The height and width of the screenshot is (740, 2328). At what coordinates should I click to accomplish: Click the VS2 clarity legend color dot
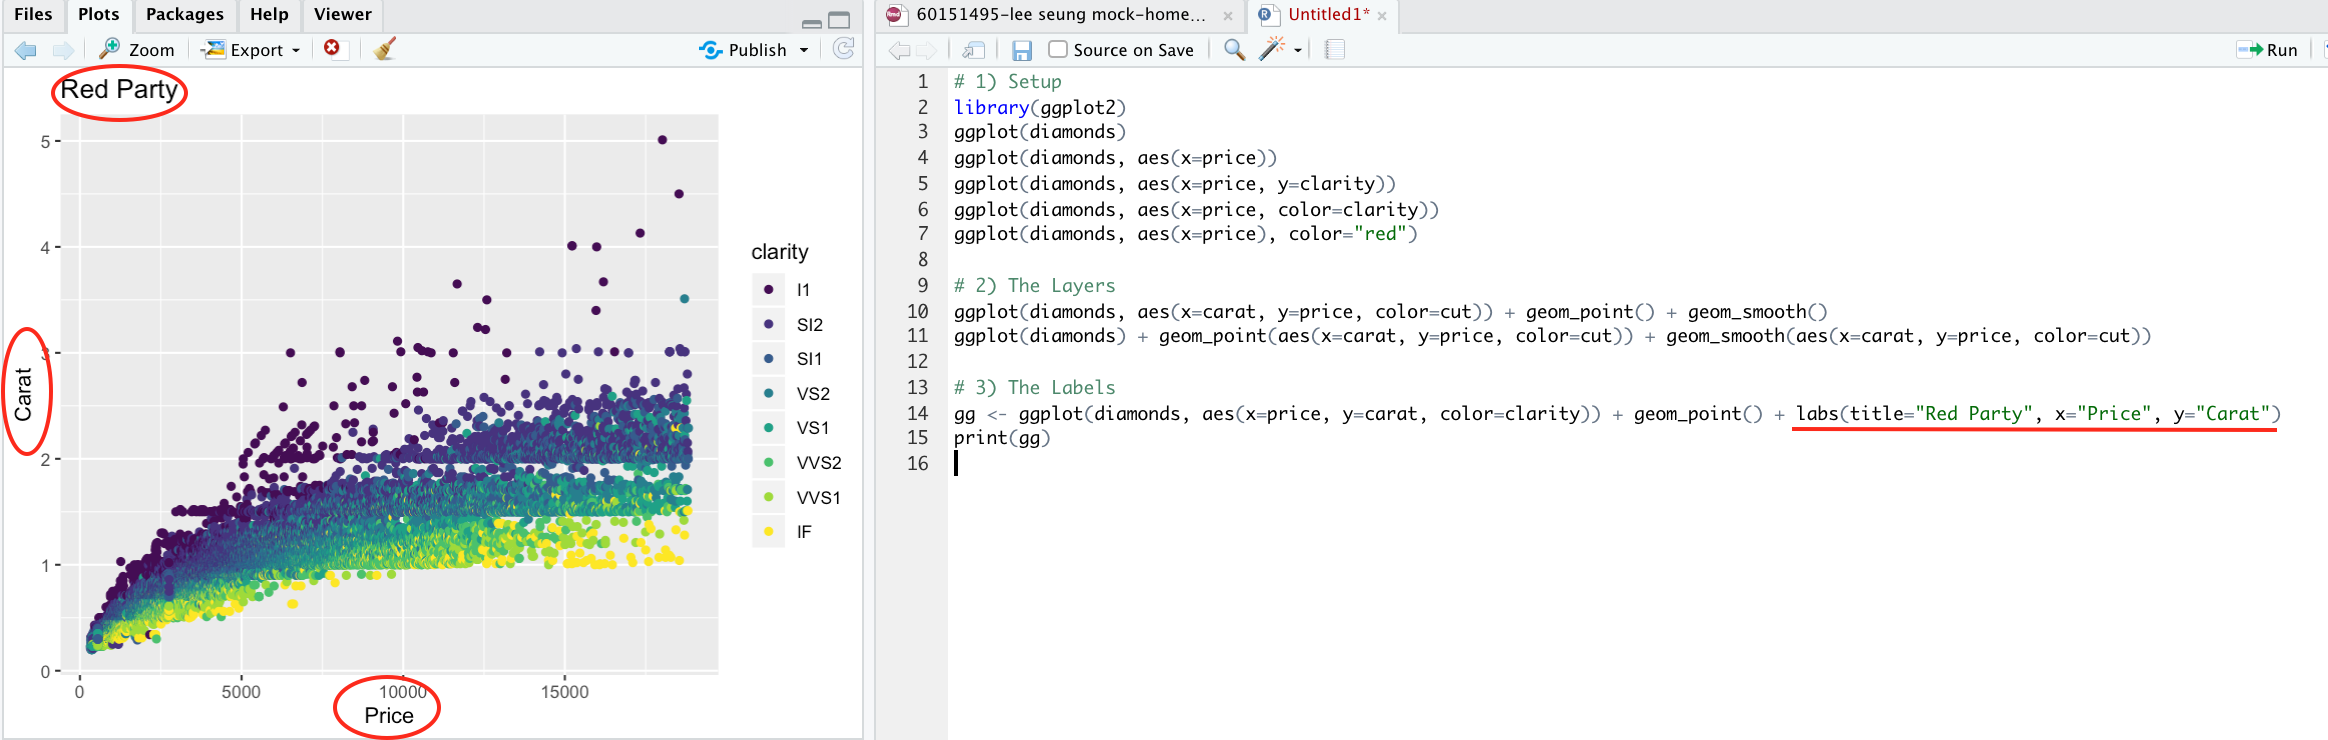point(768,393)
